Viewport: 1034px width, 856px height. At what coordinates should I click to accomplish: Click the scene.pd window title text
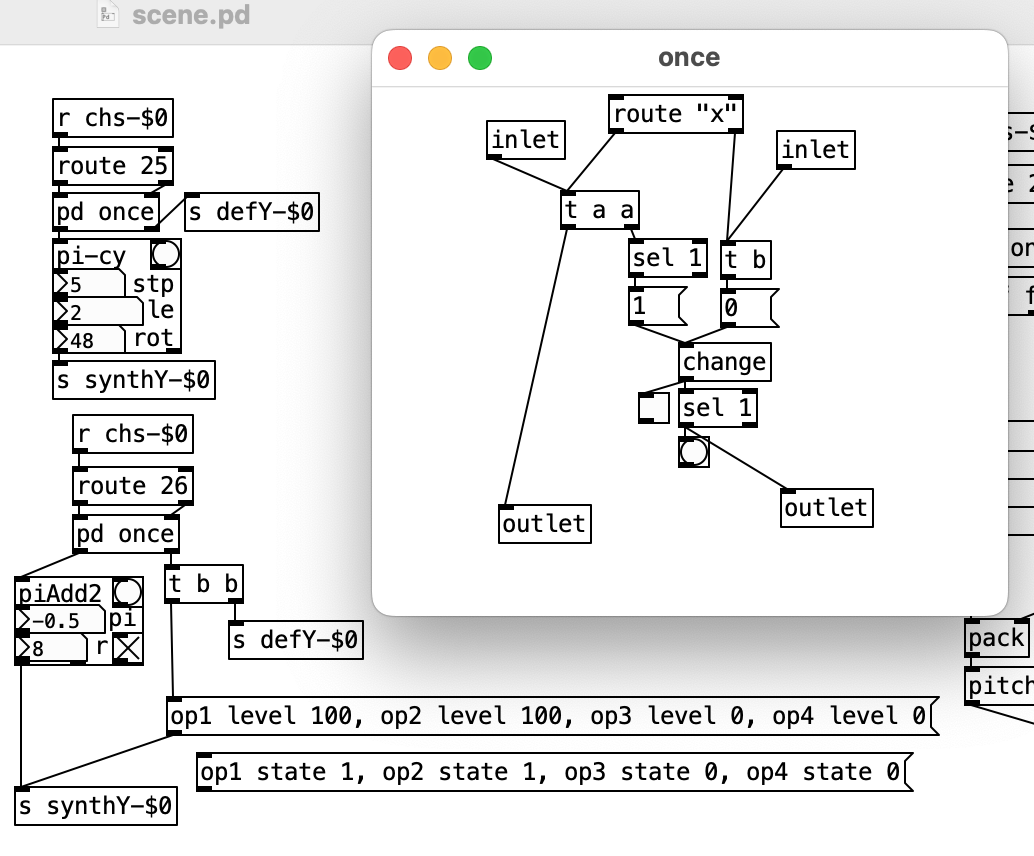191,15
